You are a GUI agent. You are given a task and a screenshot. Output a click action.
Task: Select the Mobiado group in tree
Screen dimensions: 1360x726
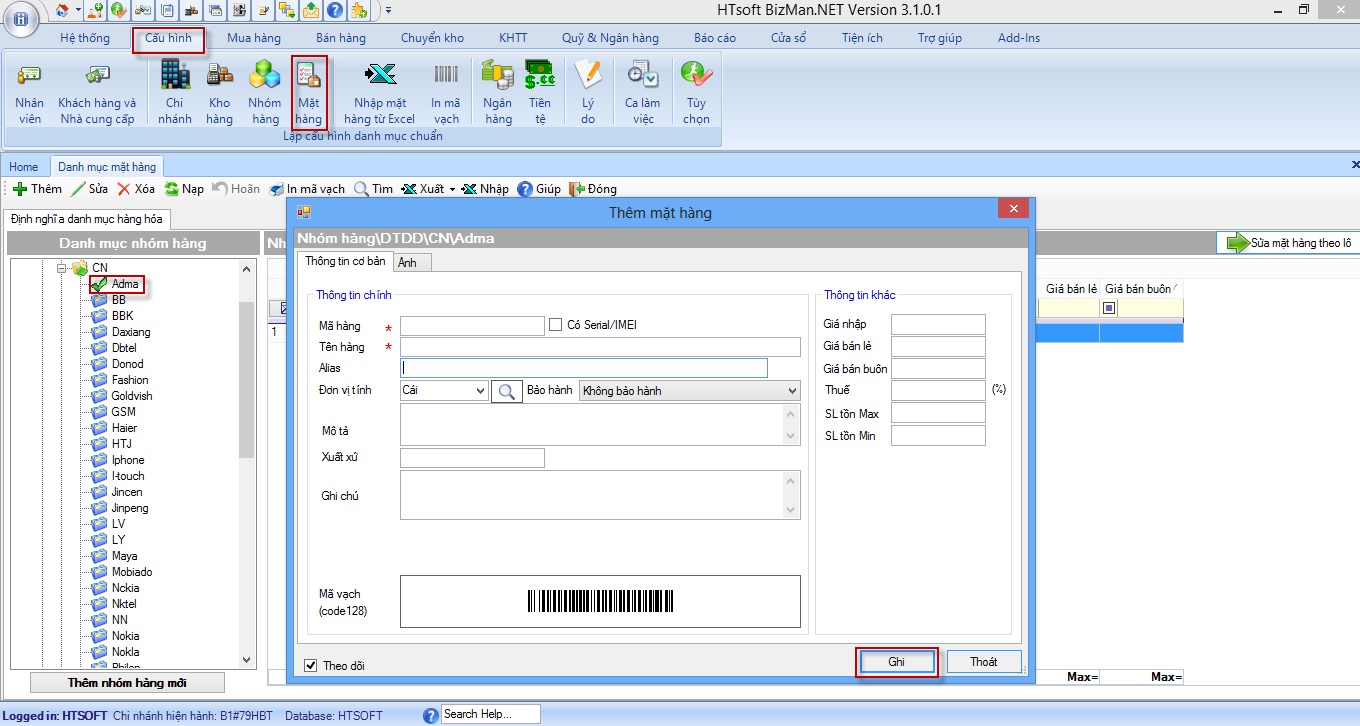tap(132, 572)
